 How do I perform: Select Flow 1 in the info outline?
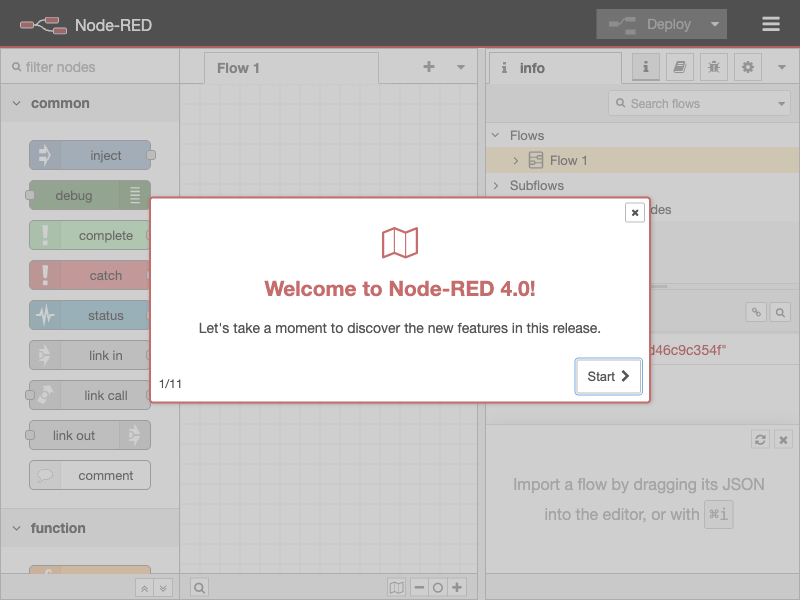643,161
